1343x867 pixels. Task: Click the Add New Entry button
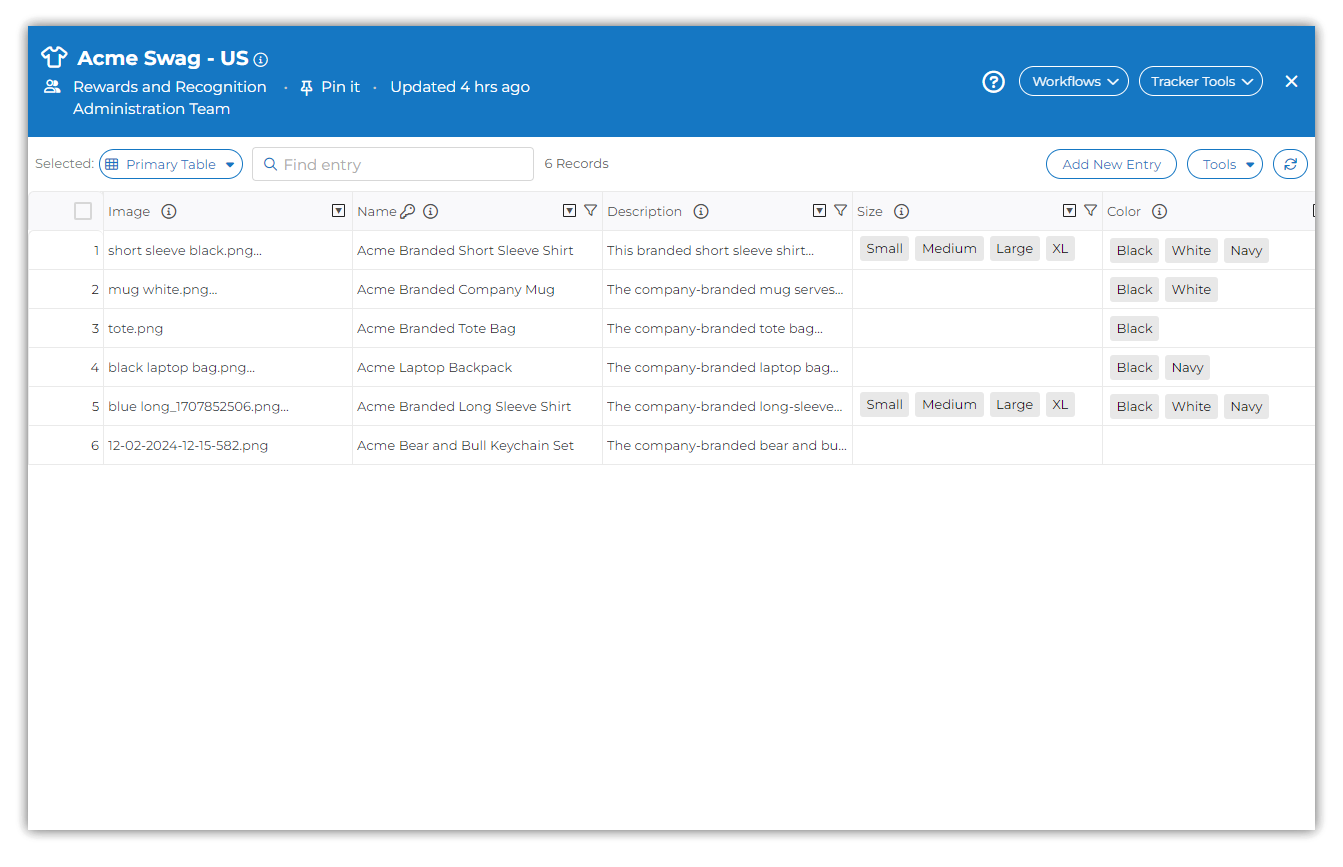coord(1111,164)
